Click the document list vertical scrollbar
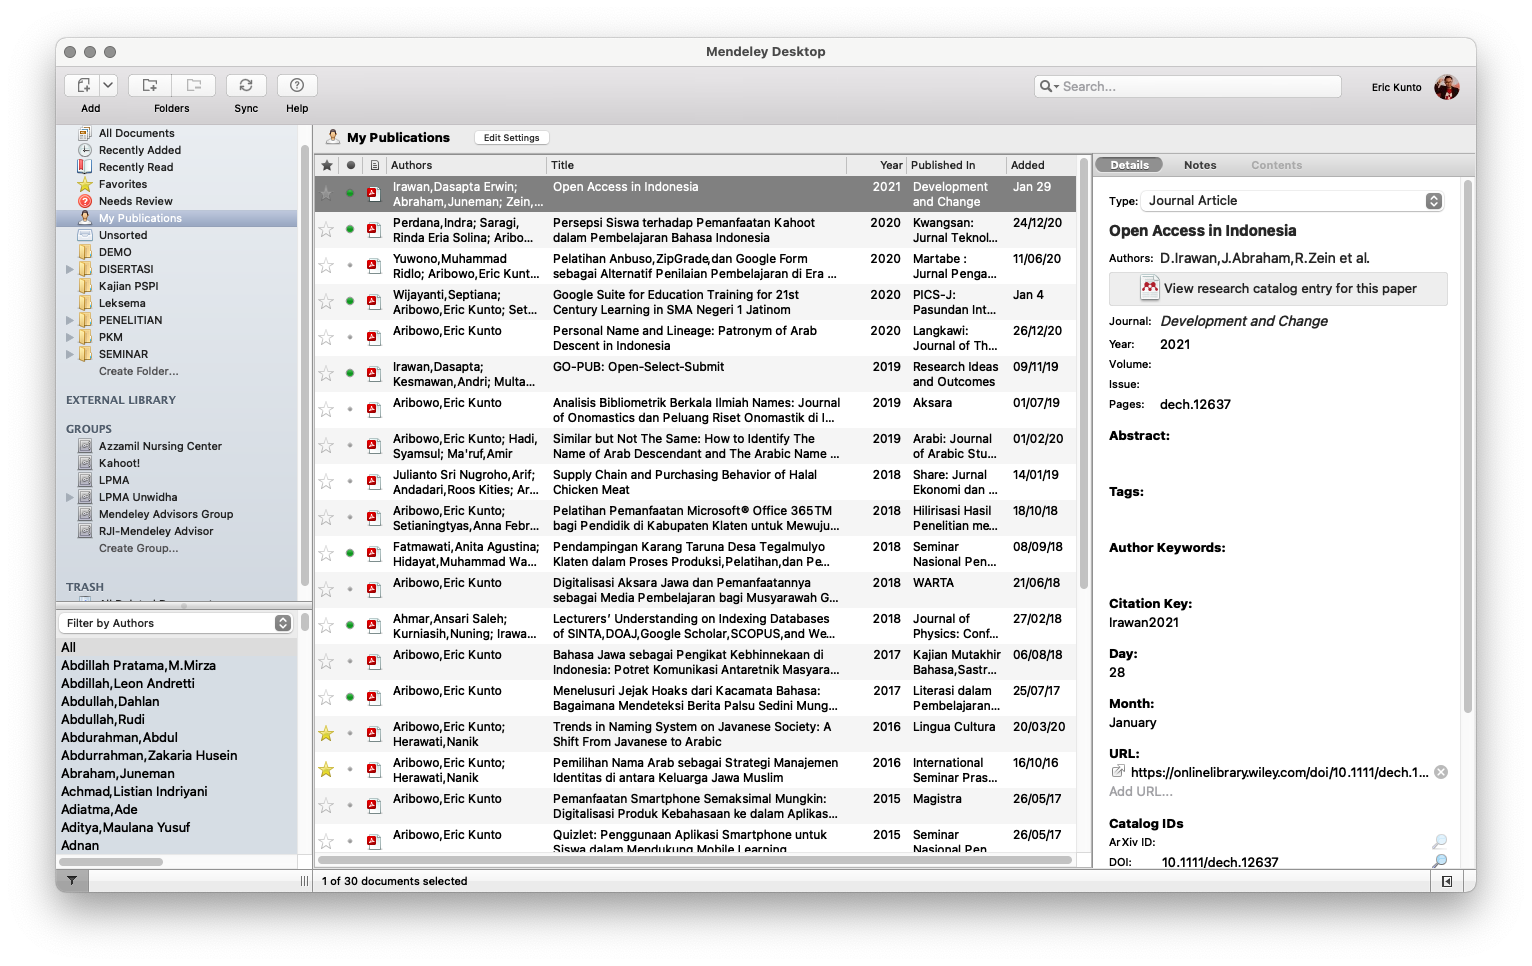This screenshot has height=966, width=1532. [x=1083, y=374]
